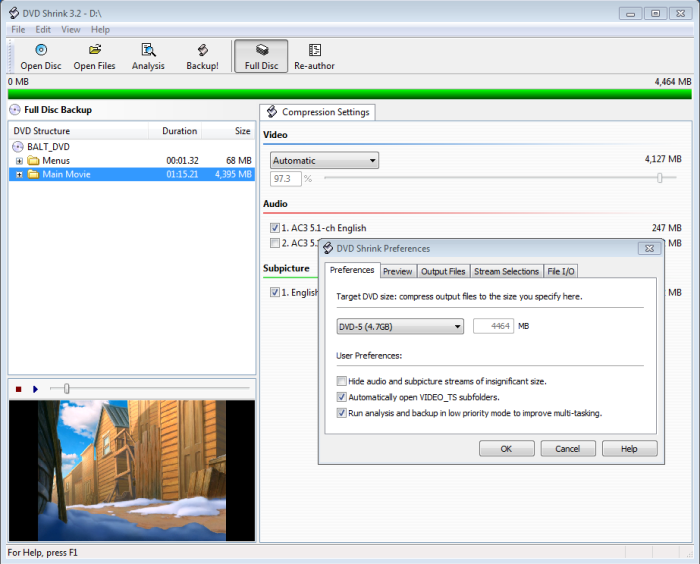Click the 4464 MB target size field
The width and height of the screenshot is (700, 564).
(493, 326)
